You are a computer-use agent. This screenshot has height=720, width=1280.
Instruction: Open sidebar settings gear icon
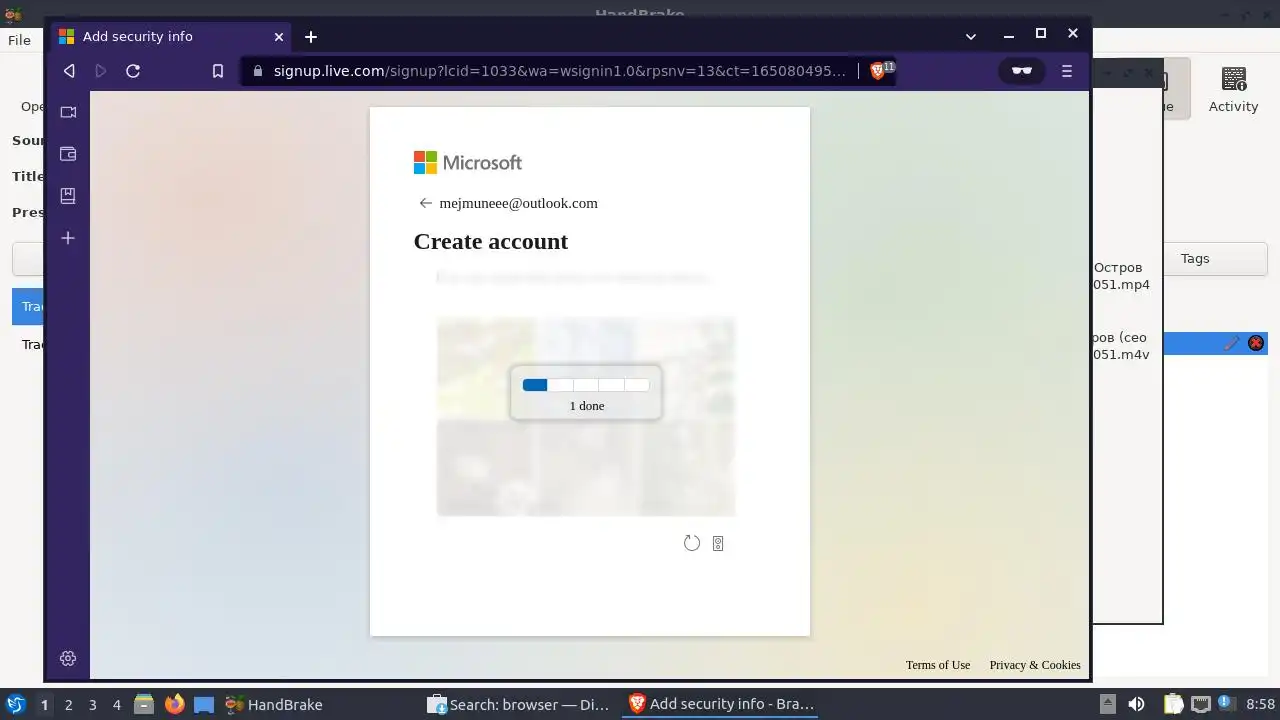tap(68, 658)
